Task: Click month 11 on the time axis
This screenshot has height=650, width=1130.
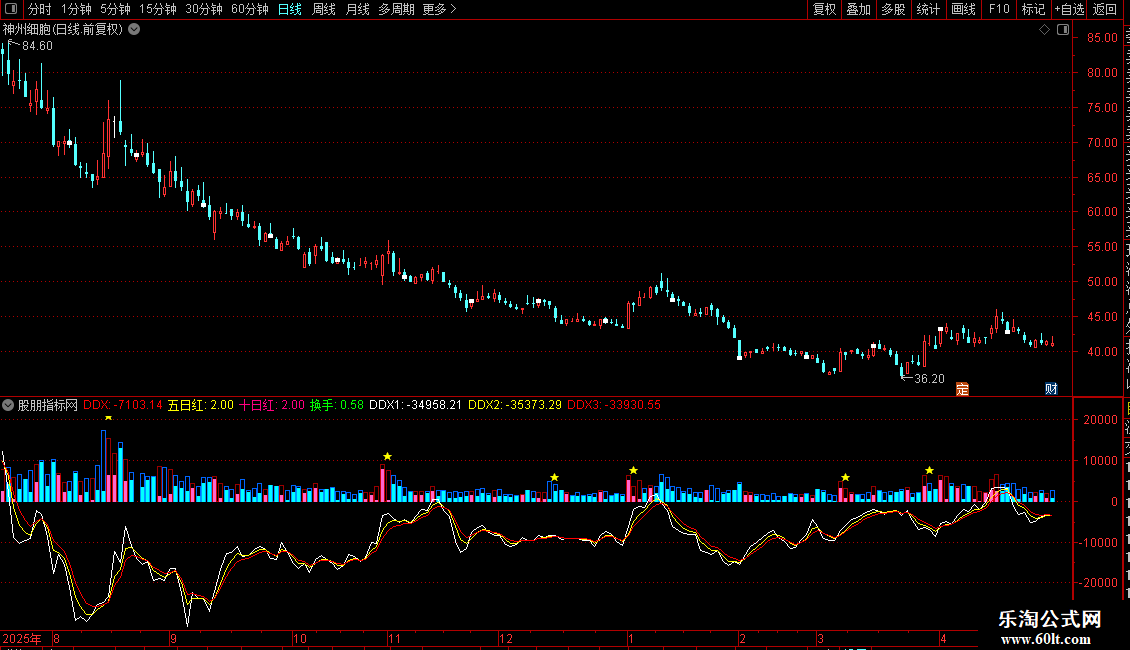Action: (394, 638)
